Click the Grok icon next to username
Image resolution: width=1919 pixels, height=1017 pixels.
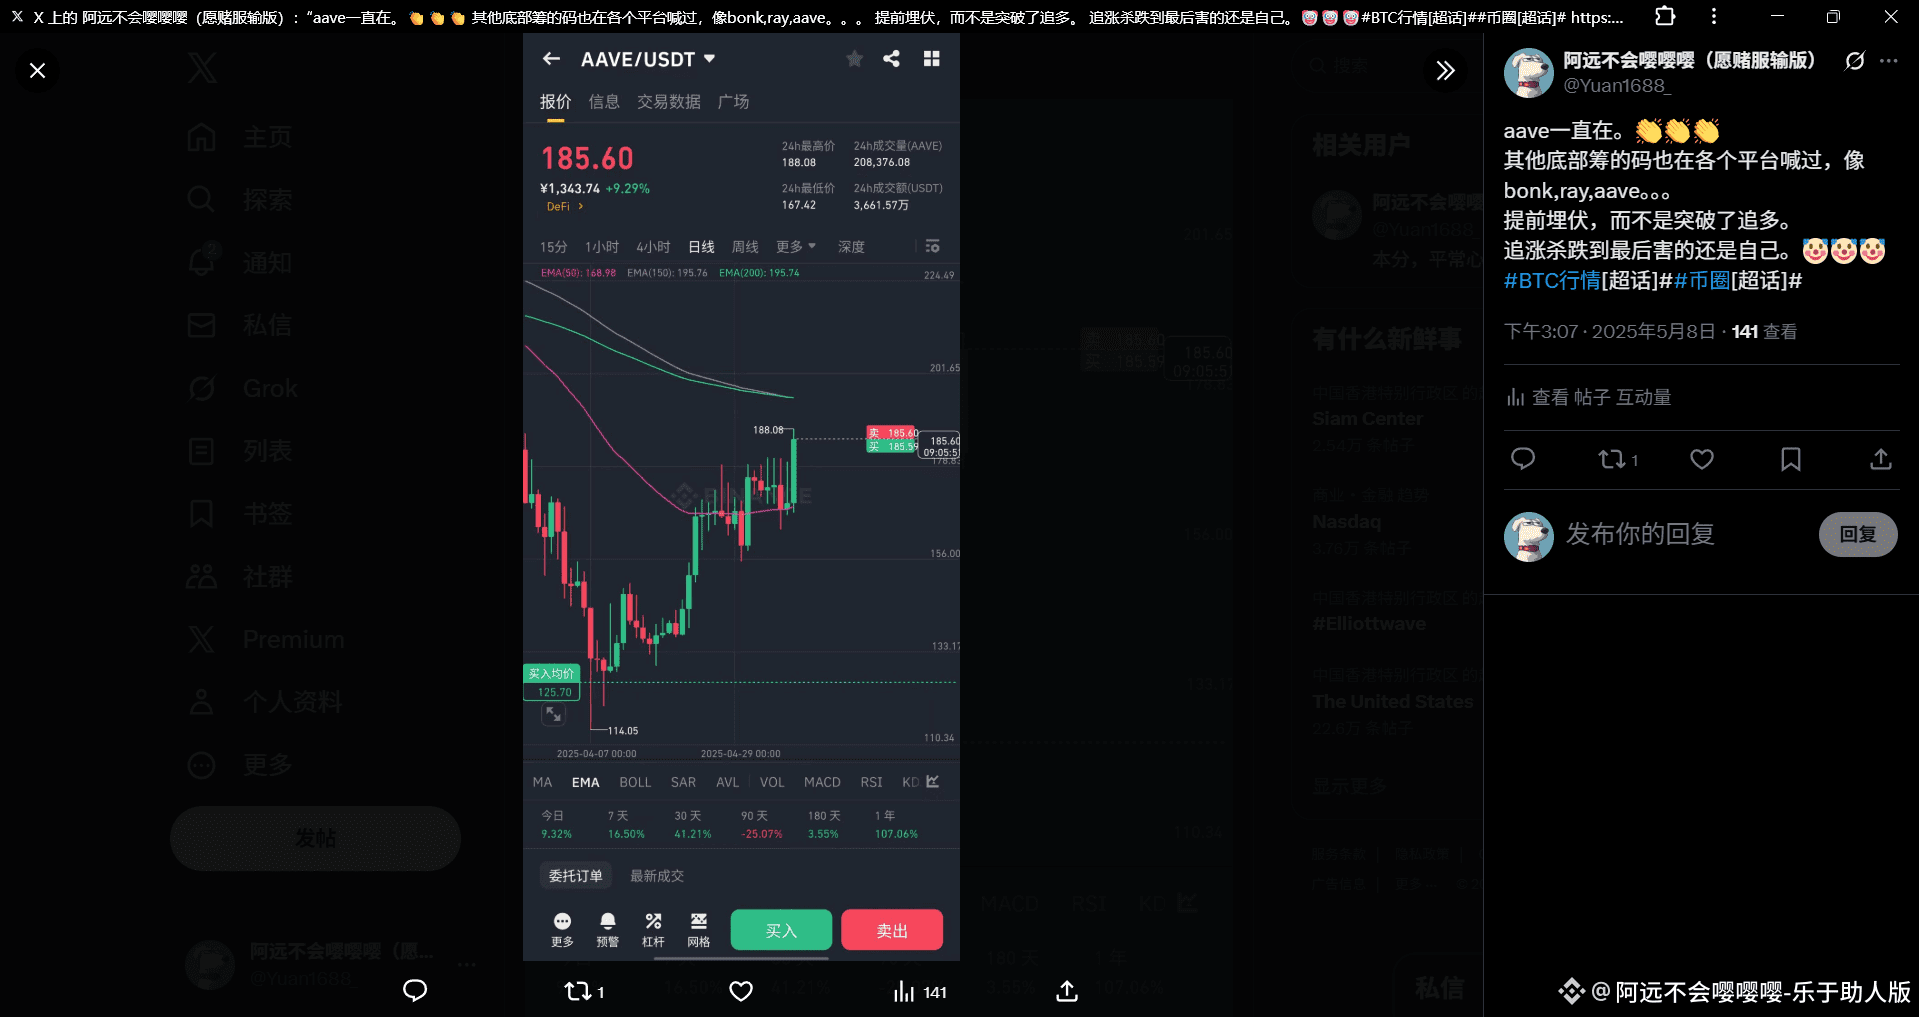click(x=1855, y=61)
